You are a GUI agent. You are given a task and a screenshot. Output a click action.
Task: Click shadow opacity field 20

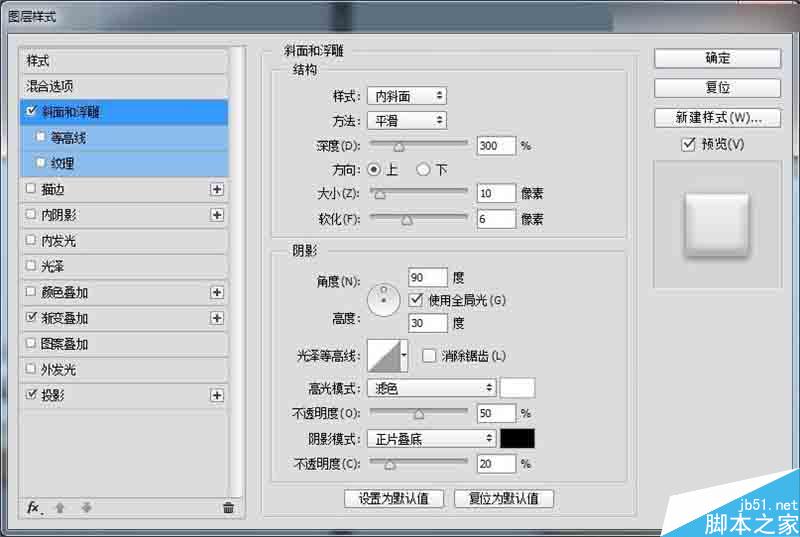coord(496,464)
